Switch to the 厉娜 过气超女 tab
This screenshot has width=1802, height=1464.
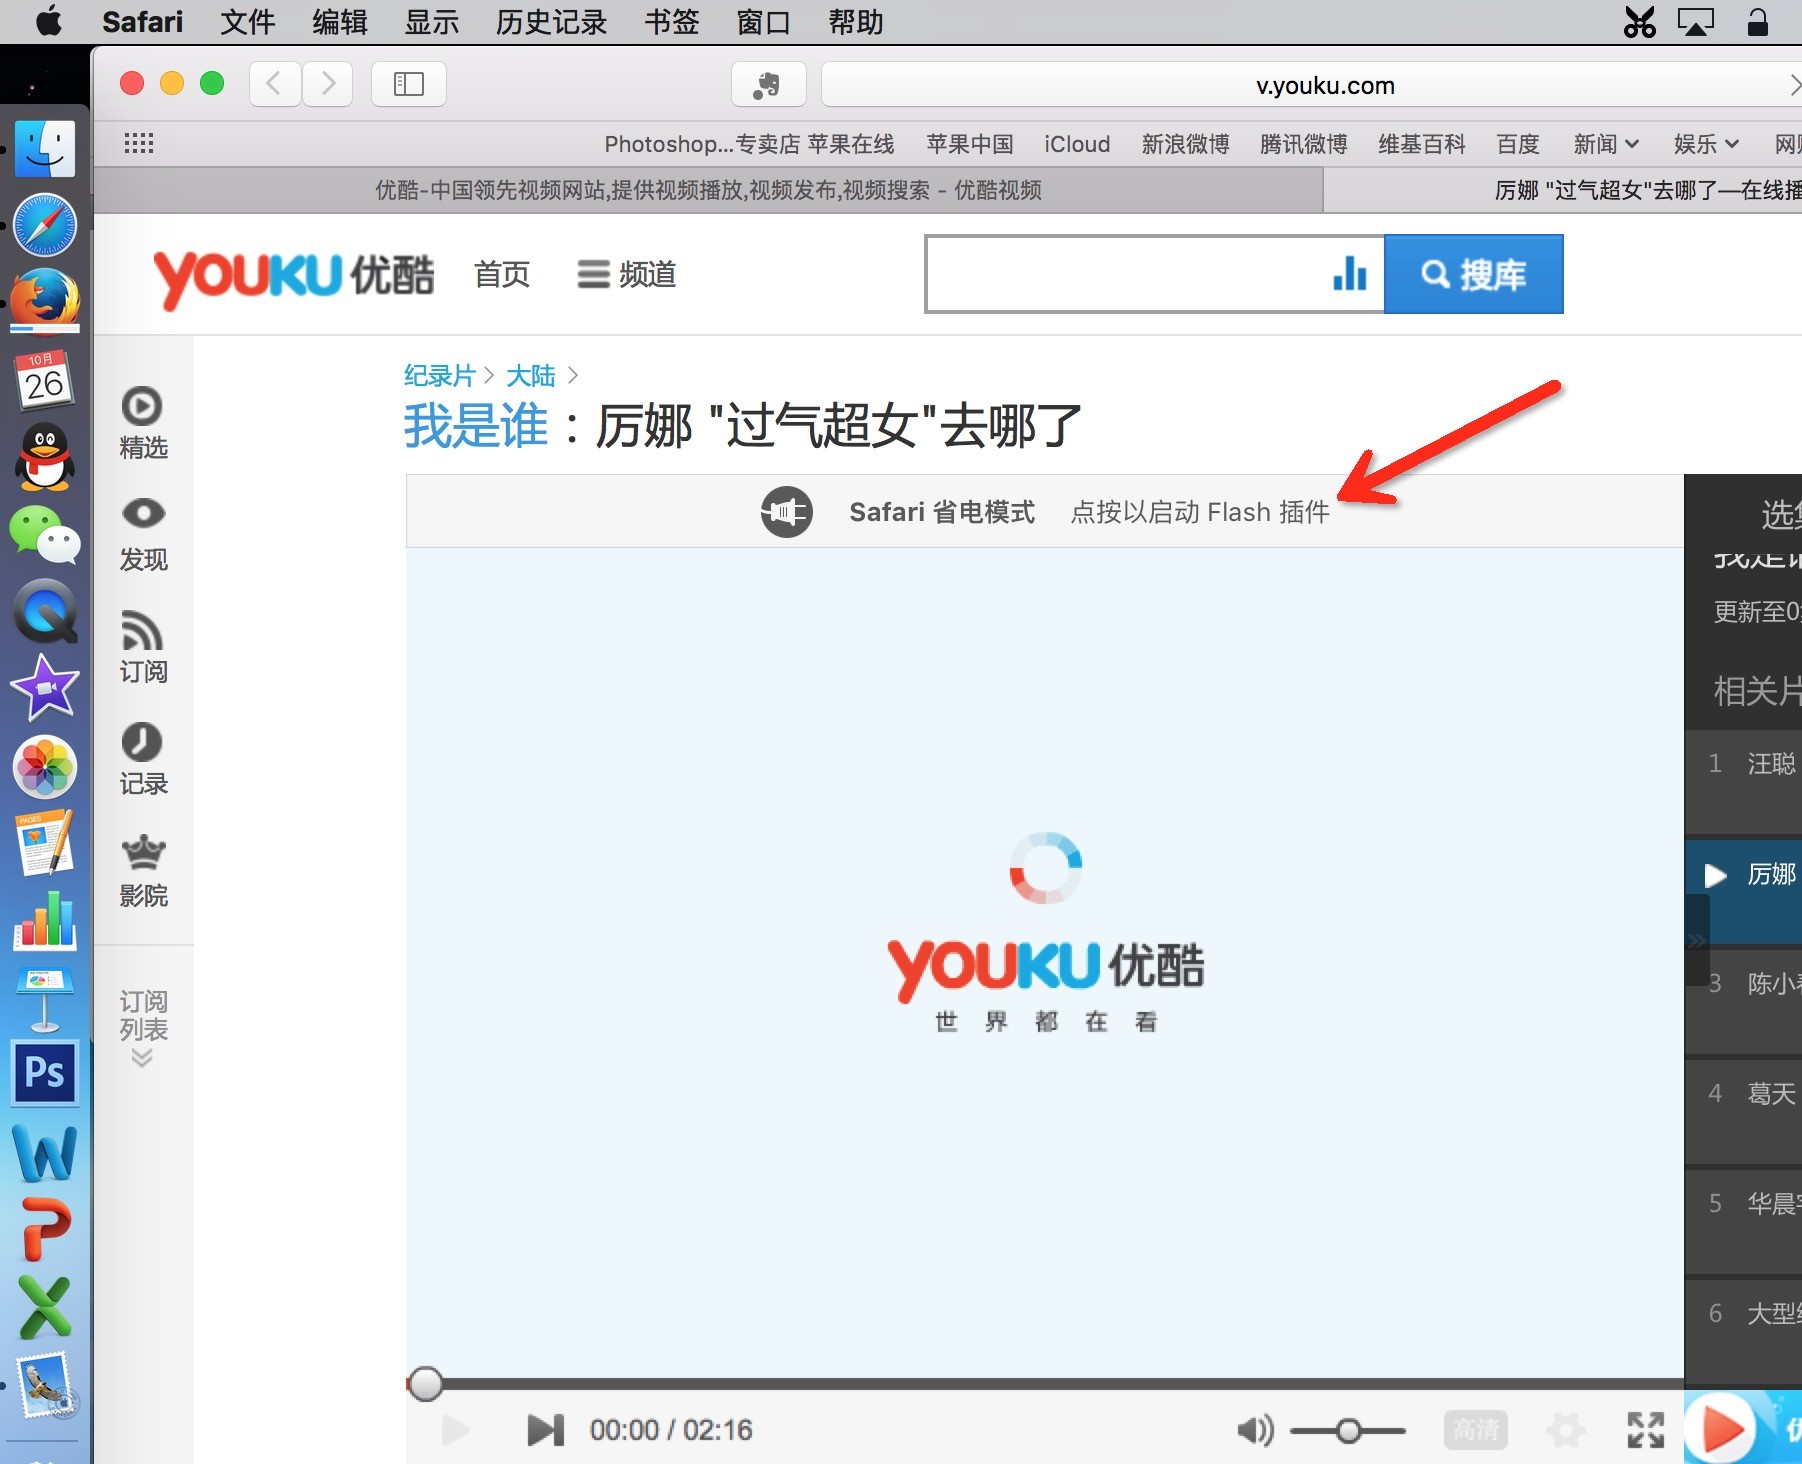pos(1563,190)
